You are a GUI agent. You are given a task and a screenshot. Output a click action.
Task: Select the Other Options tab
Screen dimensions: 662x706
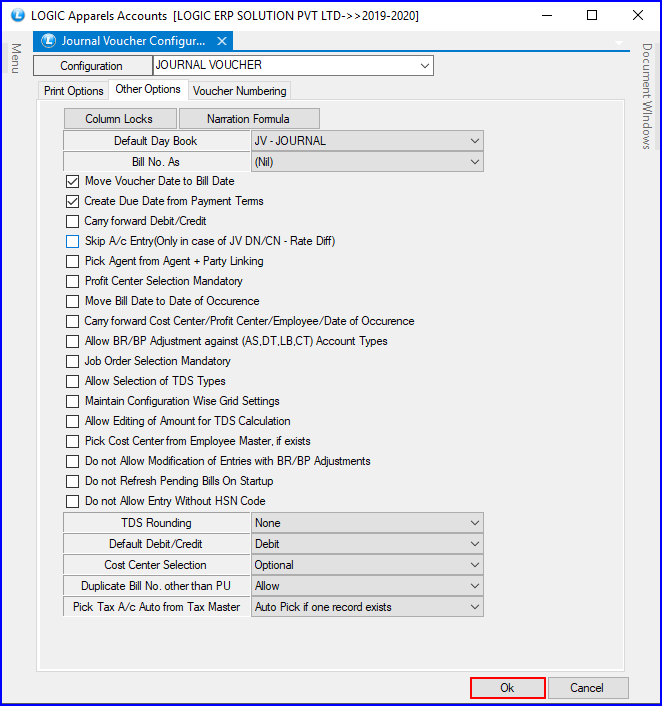point(148,89)
